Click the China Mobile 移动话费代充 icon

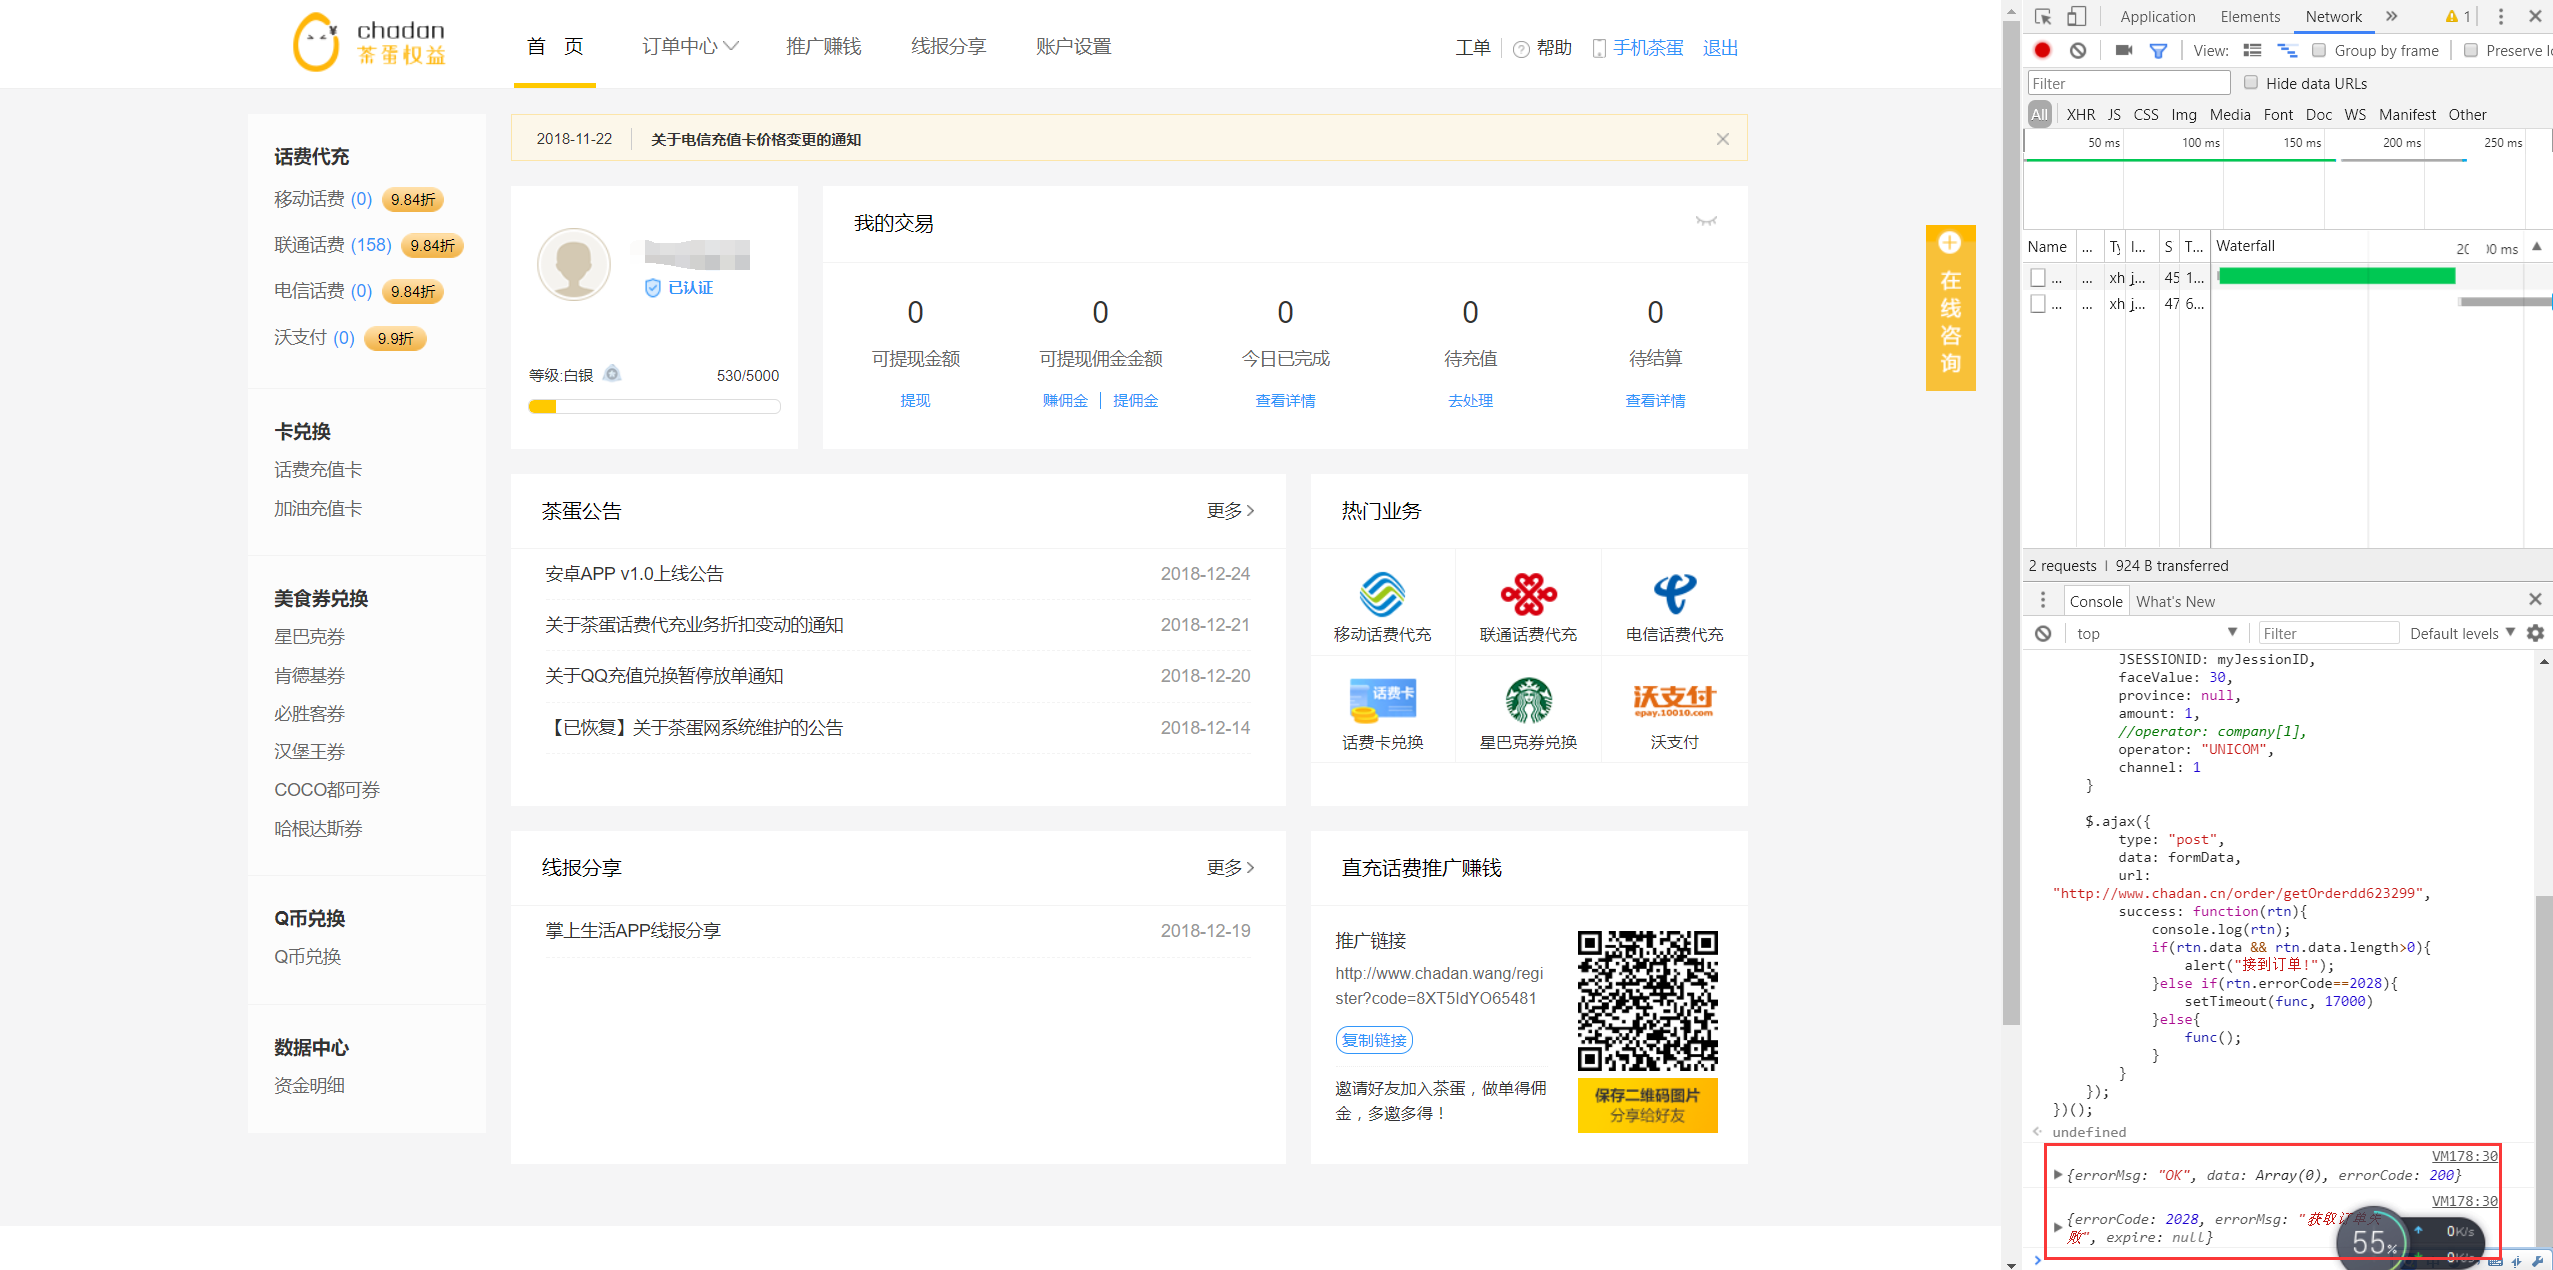(1382, 594)
